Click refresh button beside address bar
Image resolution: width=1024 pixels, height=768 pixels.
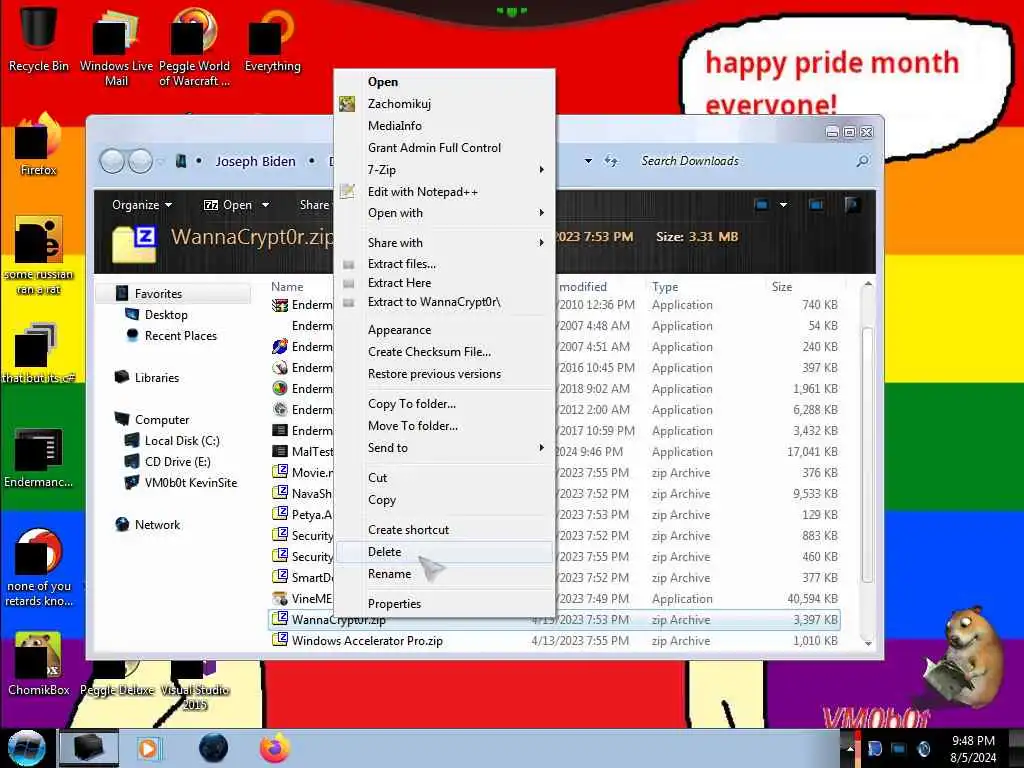click(x=611, y=161)
